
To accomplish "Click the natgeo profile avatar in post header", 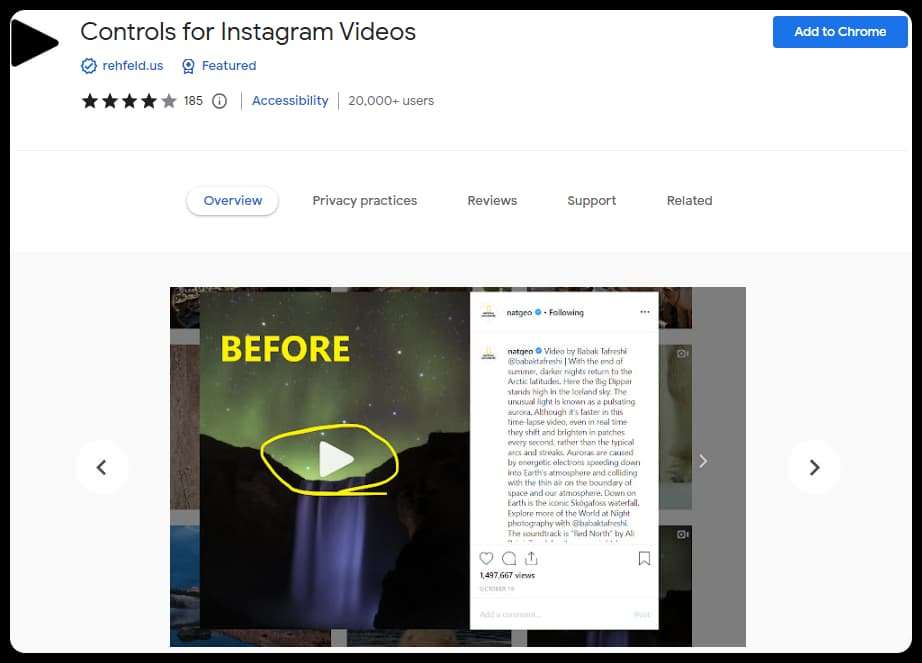I will pos(489,312).
